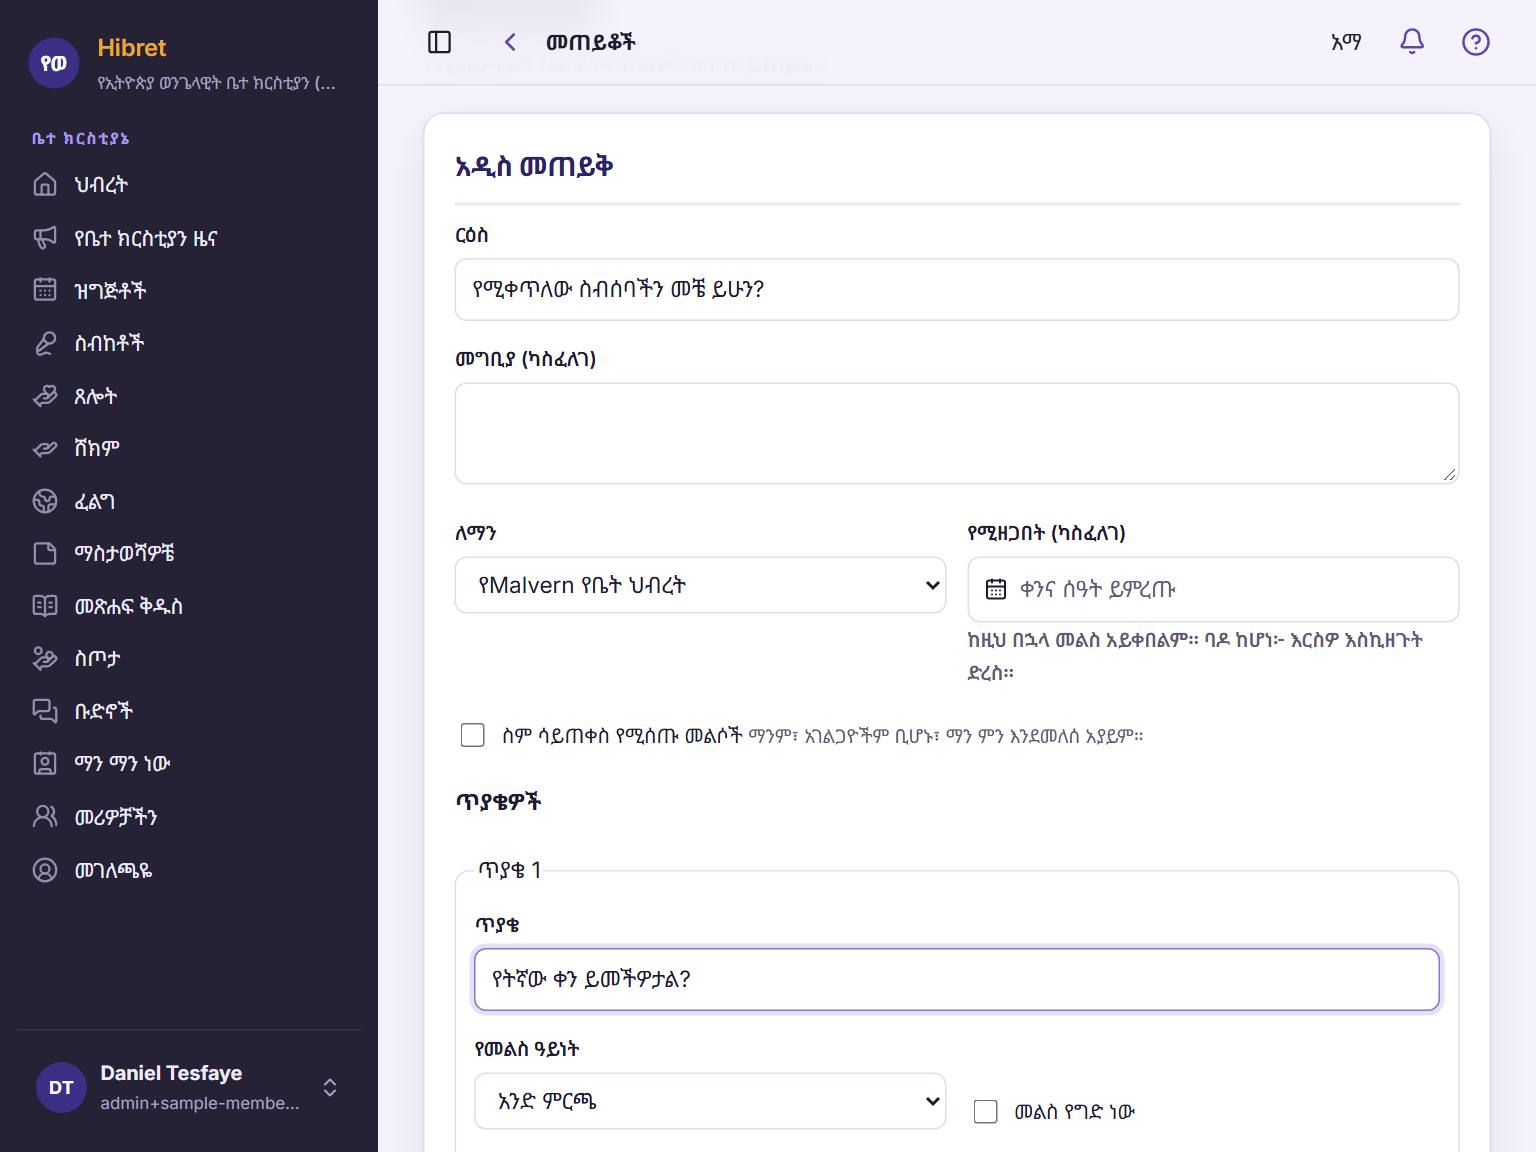Open the help question-mark icon
This screenshot has height=1152, width=1536.
pos(1475,42)
